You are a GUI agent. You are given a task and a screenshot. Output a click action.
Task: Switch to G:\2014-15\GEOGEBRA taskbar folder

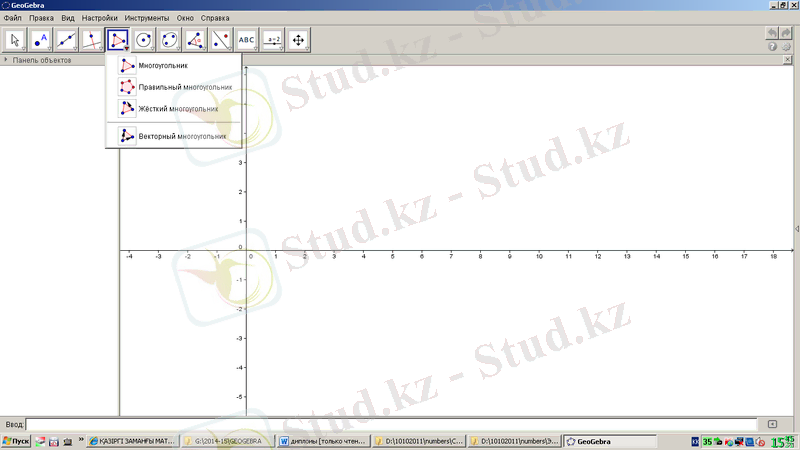pos(228,441)
